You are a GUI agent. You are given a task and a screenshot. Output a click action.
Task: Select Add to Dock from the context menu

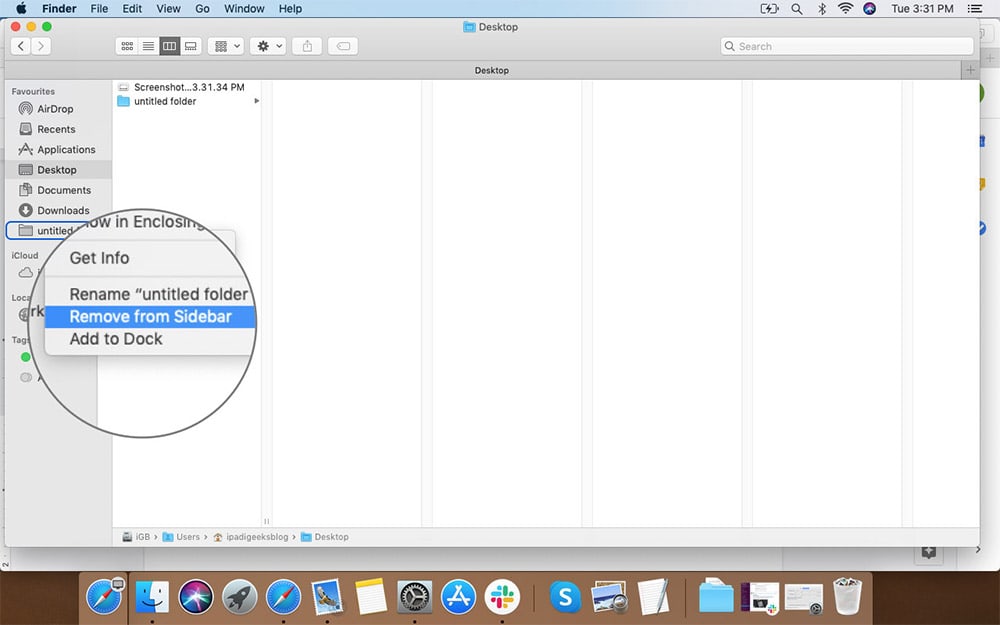tap(115, 339)
